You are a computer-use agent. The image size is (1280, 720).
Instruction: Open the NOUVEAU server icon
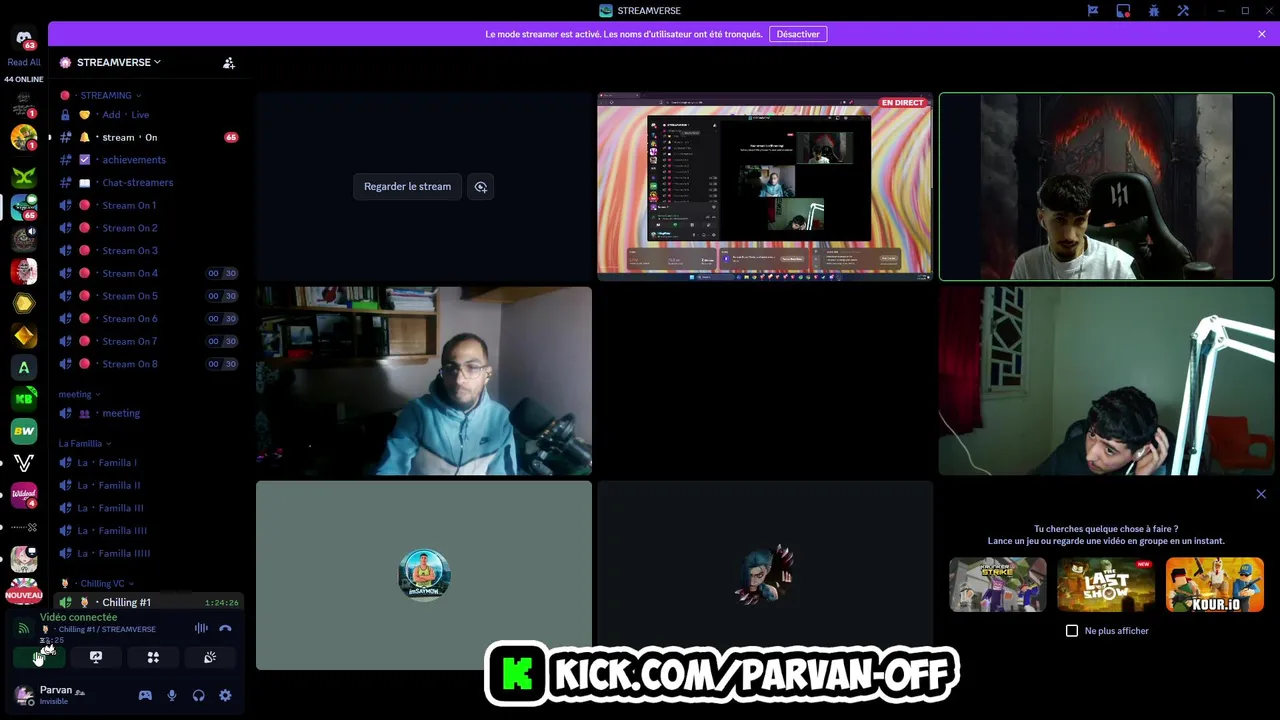24,593
